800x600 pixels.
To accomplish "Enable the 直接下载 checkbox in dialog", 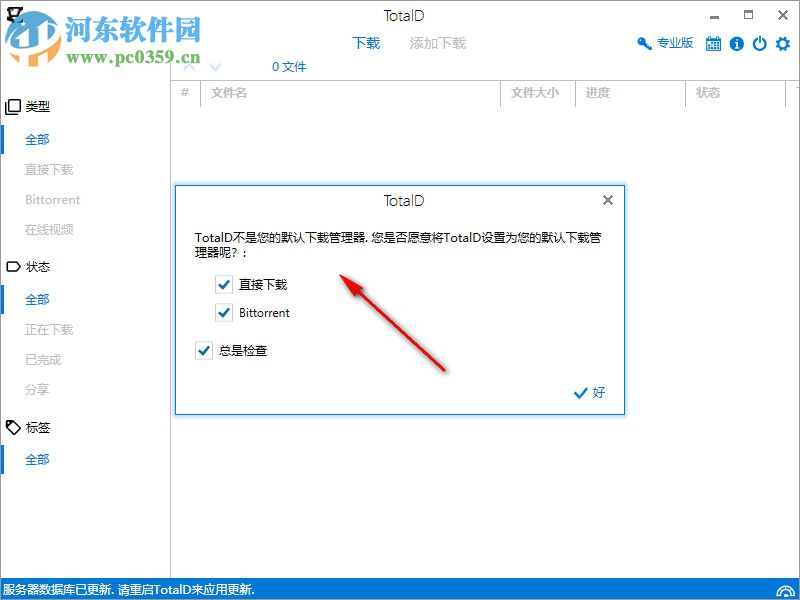I will (224, 284).
